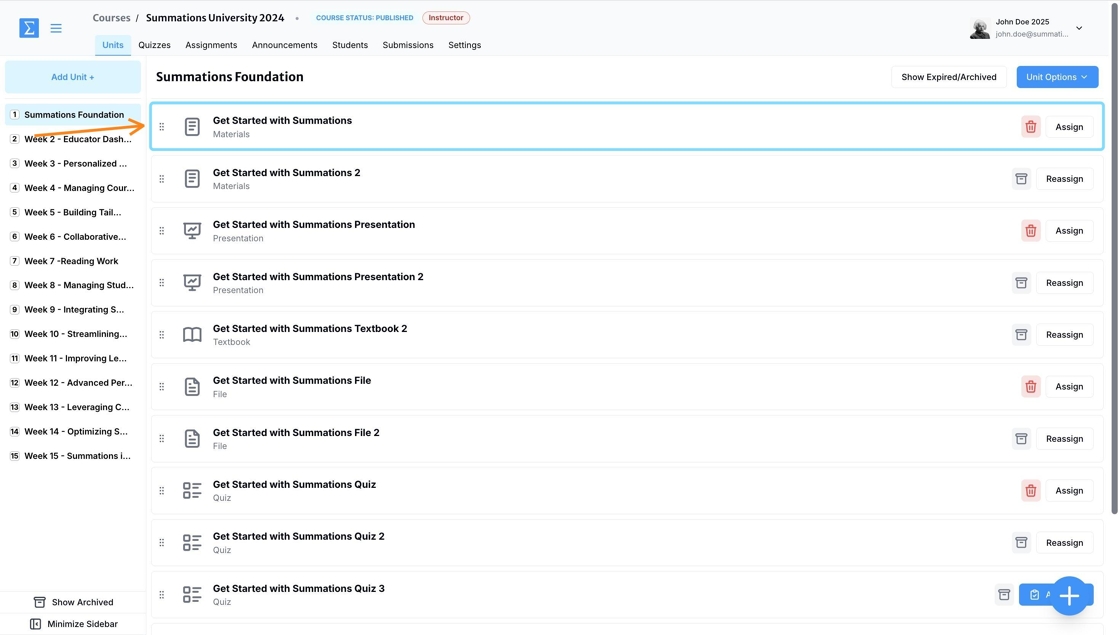Click drag handle of Get Started with Summations
1120x635 pixels.
[161, 126]
